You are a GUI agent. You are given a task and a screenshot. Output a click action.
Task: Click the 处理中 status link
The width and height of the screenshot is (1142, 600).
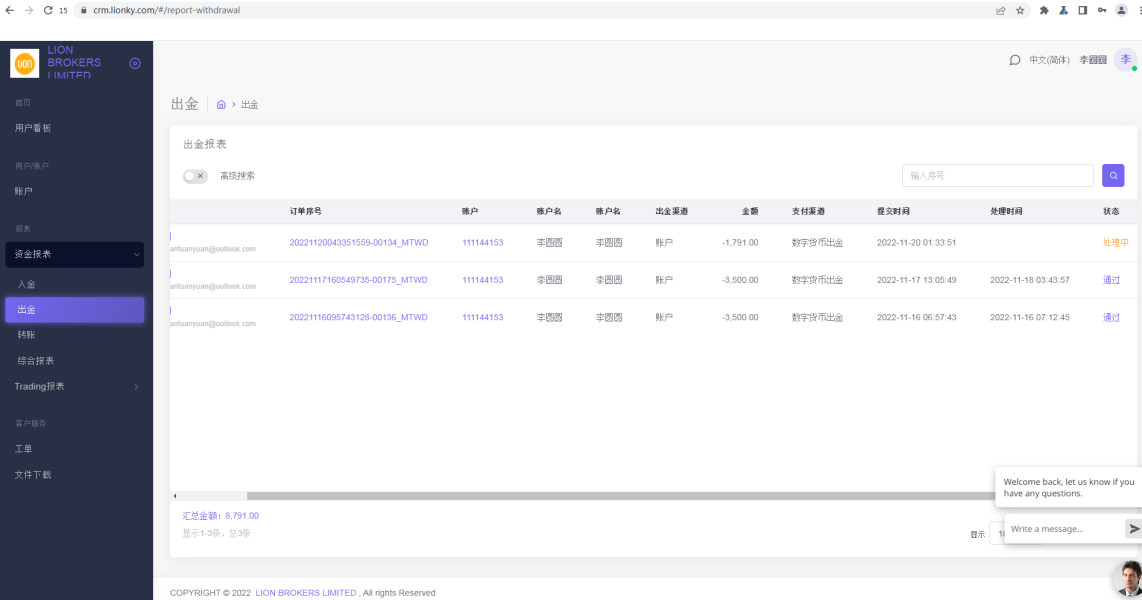pyautogui.click(x=1115, y=243)
